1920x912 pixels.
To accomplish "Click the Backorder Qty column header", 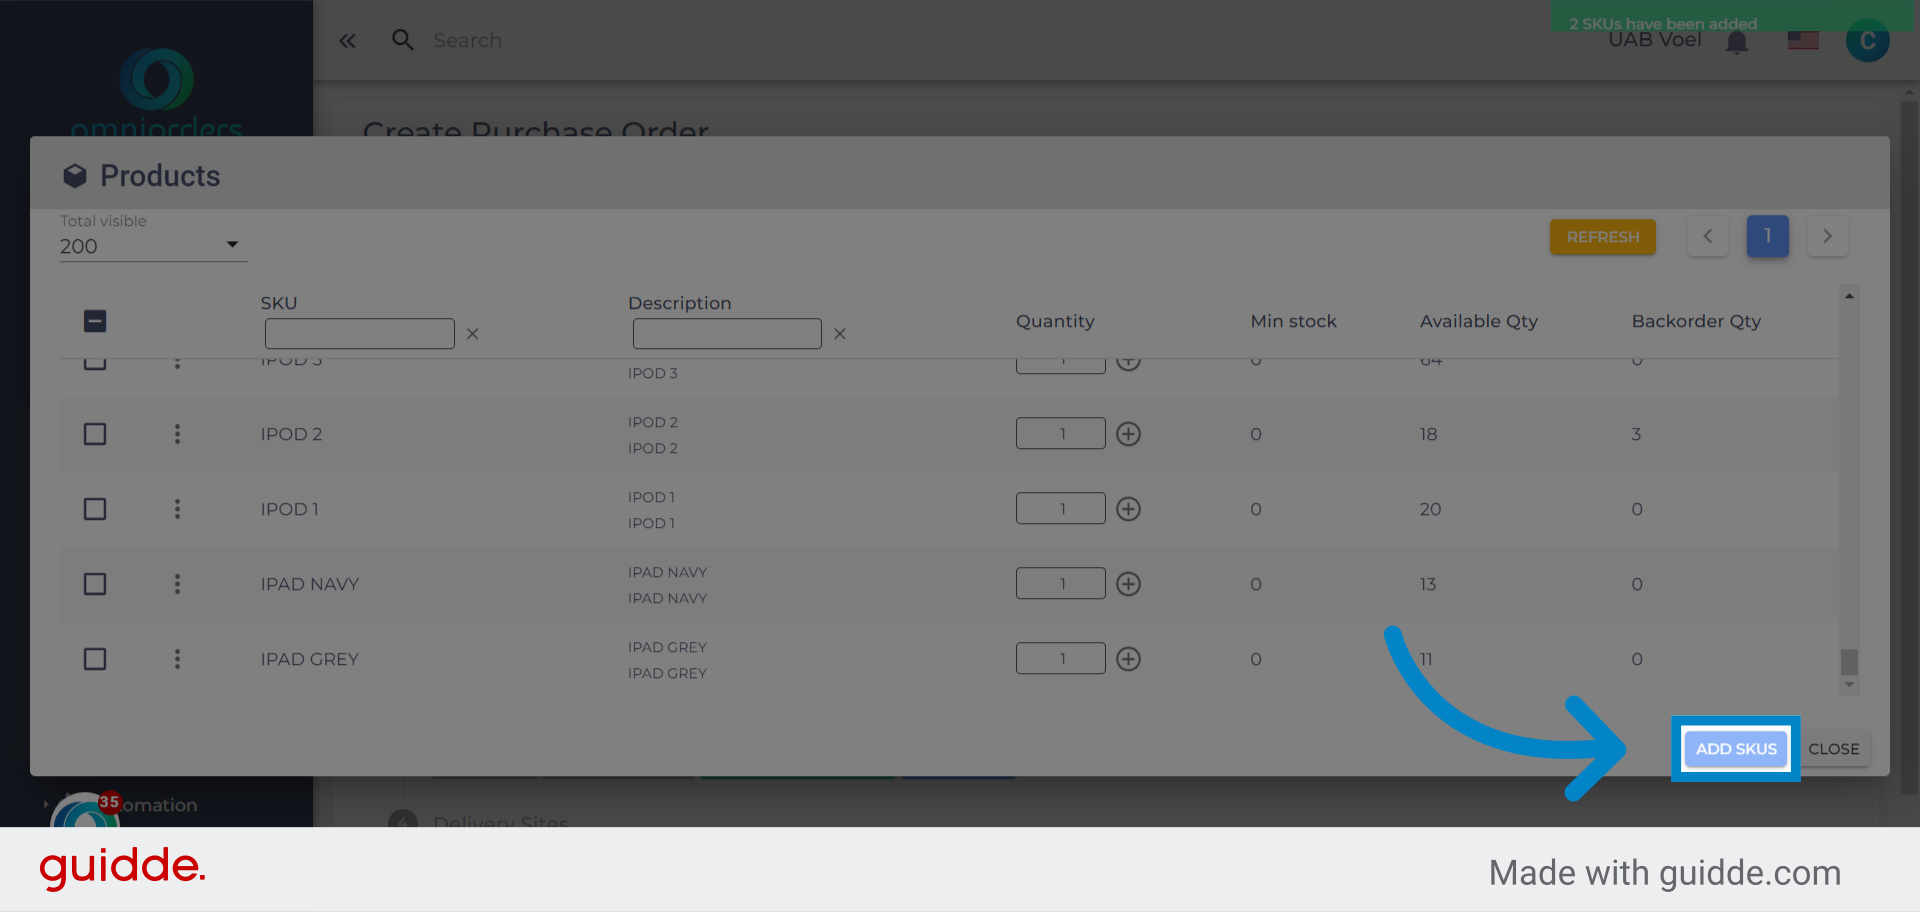I will 1696,321.
